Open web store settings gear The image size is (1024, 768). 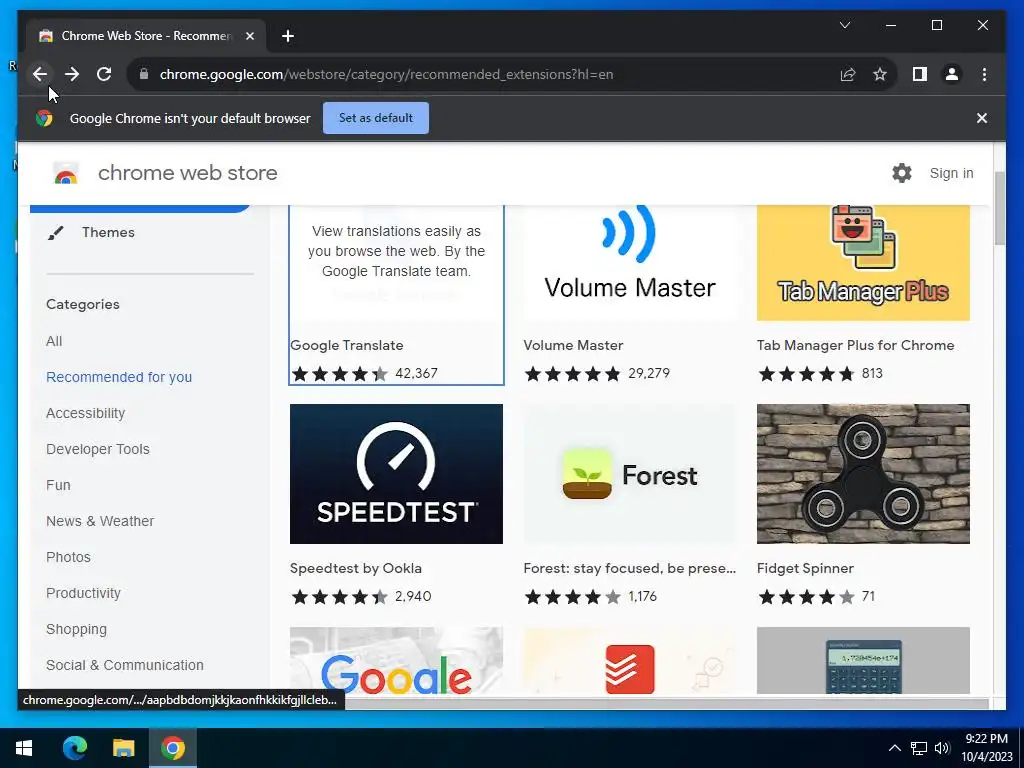tap(902, 173)
